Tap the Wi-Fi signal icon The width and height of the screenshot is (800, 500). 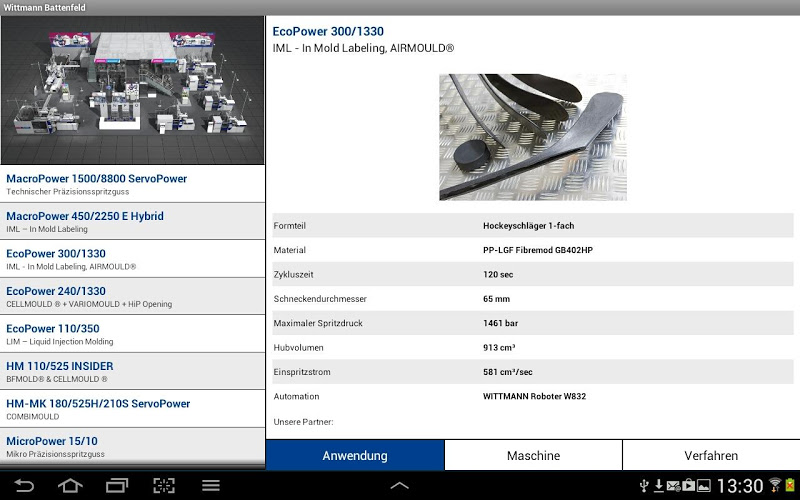(775, 485)
